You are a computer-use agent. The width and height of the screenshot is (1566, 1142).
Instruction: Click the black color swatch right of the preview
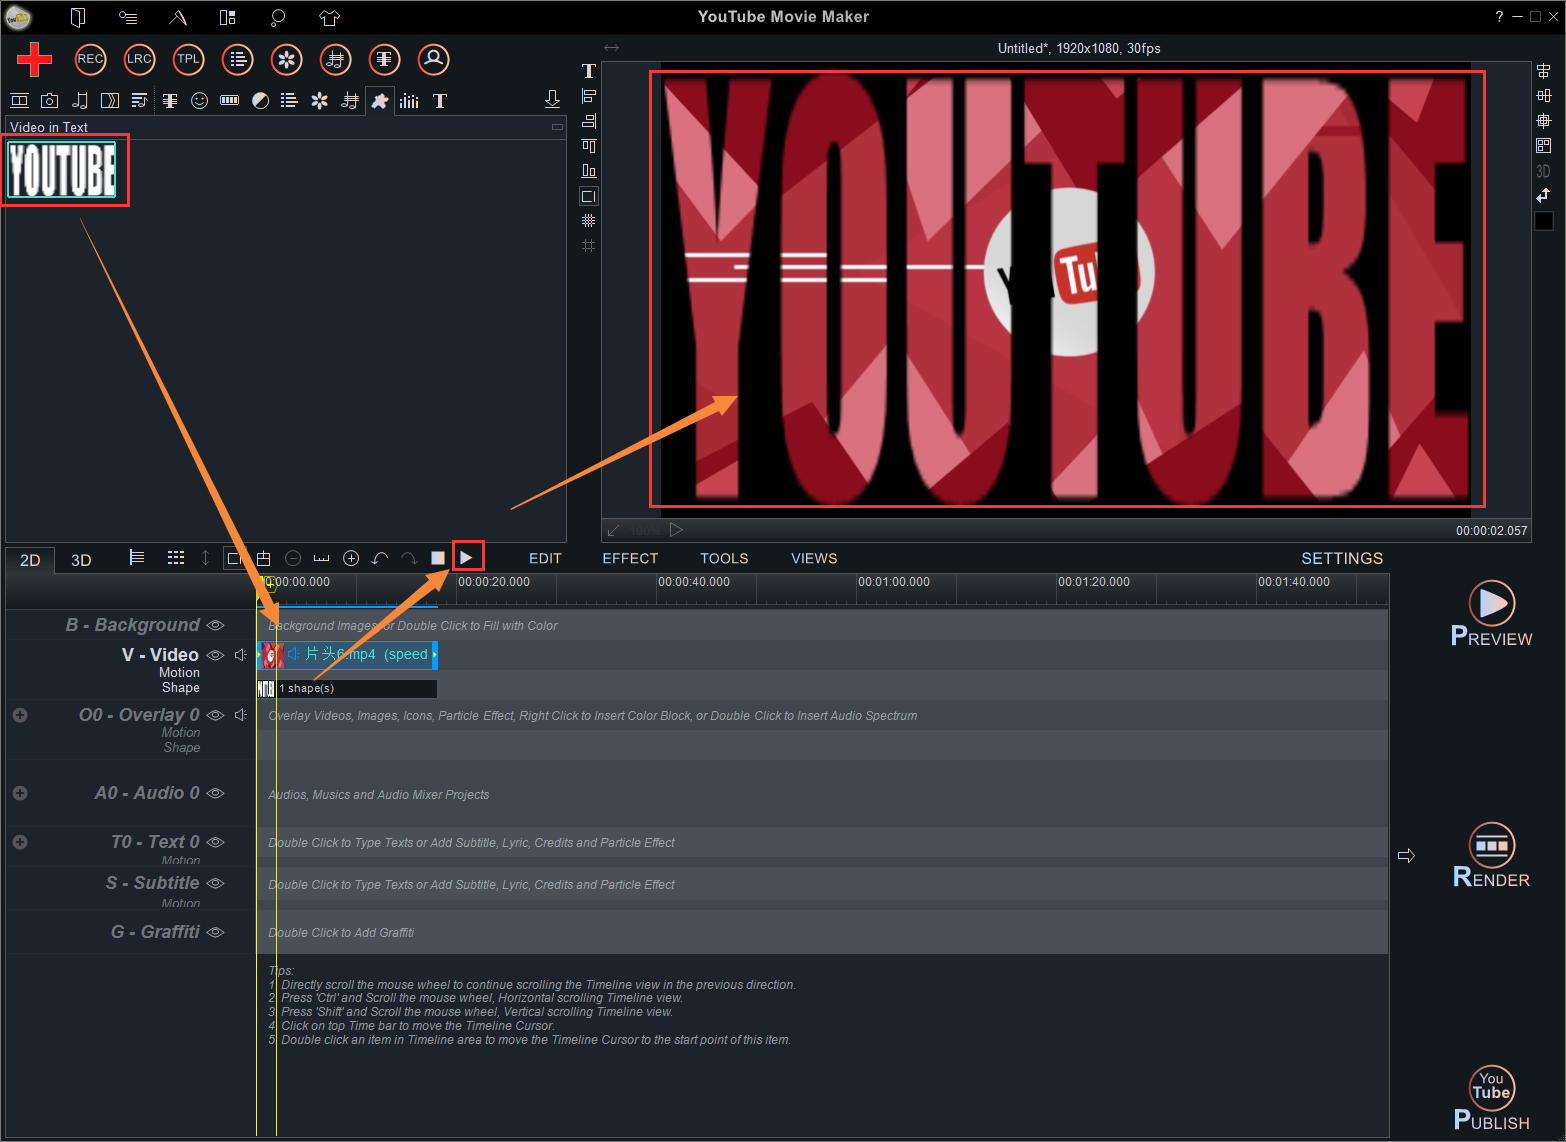[1544, 221]
